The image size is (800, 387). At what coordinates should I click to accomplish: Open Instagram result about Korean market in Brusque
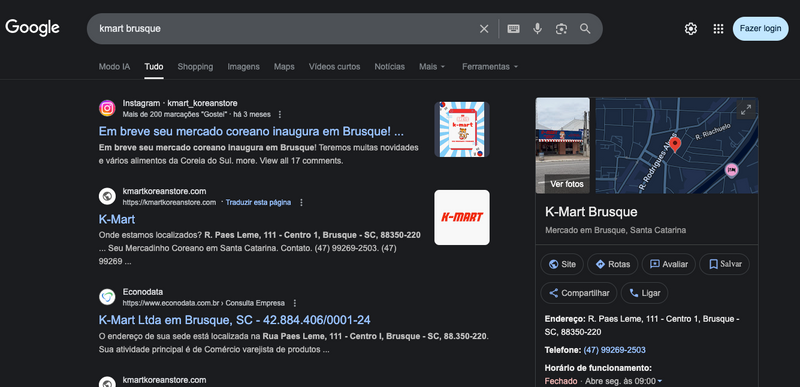(251, 132)
